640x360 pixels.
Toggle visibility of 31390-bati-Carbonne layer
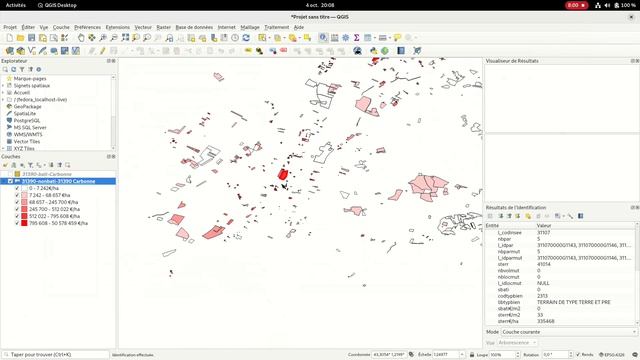pyautogui.click(x=11, y=174)
